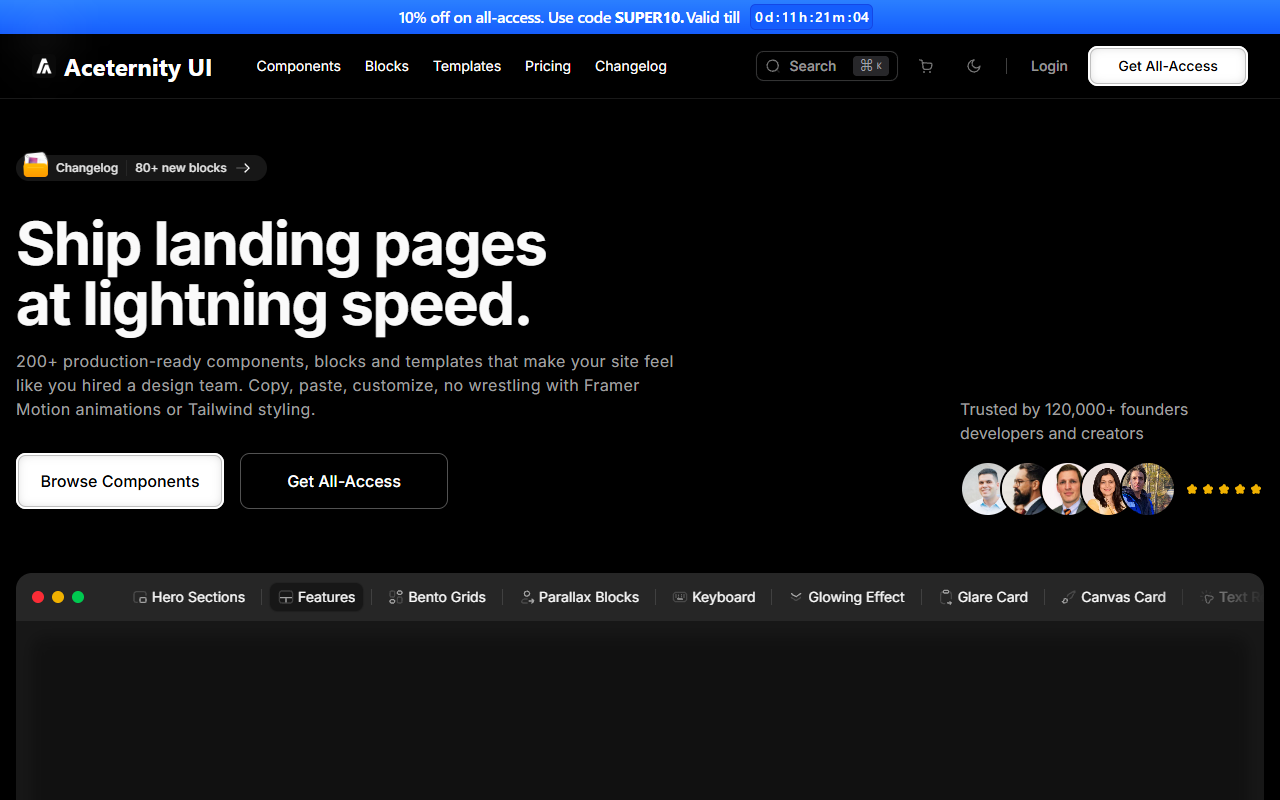Viewport: 1280px width, 800px height.
Task: Click the Glare Card tab icon
Action: point(946,598)
